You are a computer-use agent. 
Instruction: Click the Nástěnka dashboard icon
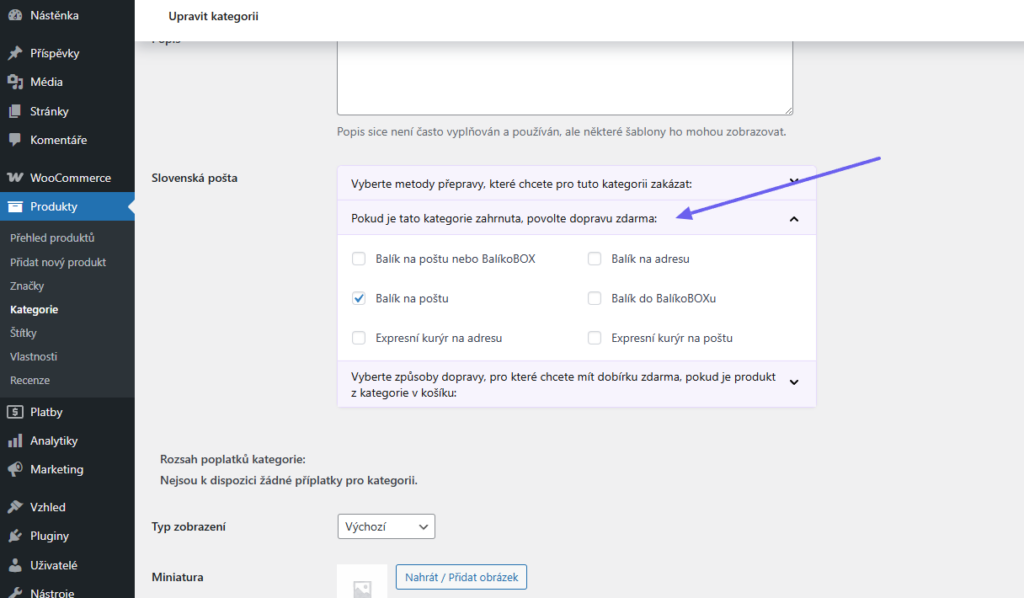click(15, 15)
